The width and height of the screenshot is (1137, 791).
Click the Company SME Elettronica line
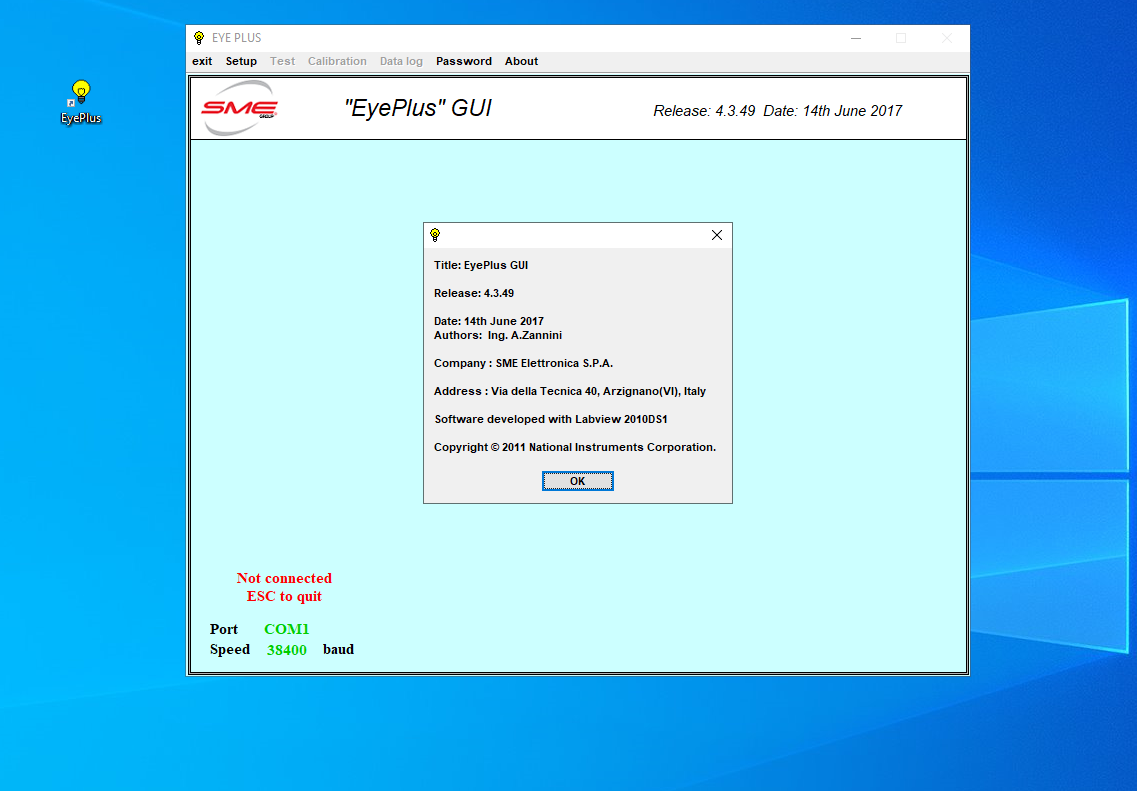click(x=523, y=363)
